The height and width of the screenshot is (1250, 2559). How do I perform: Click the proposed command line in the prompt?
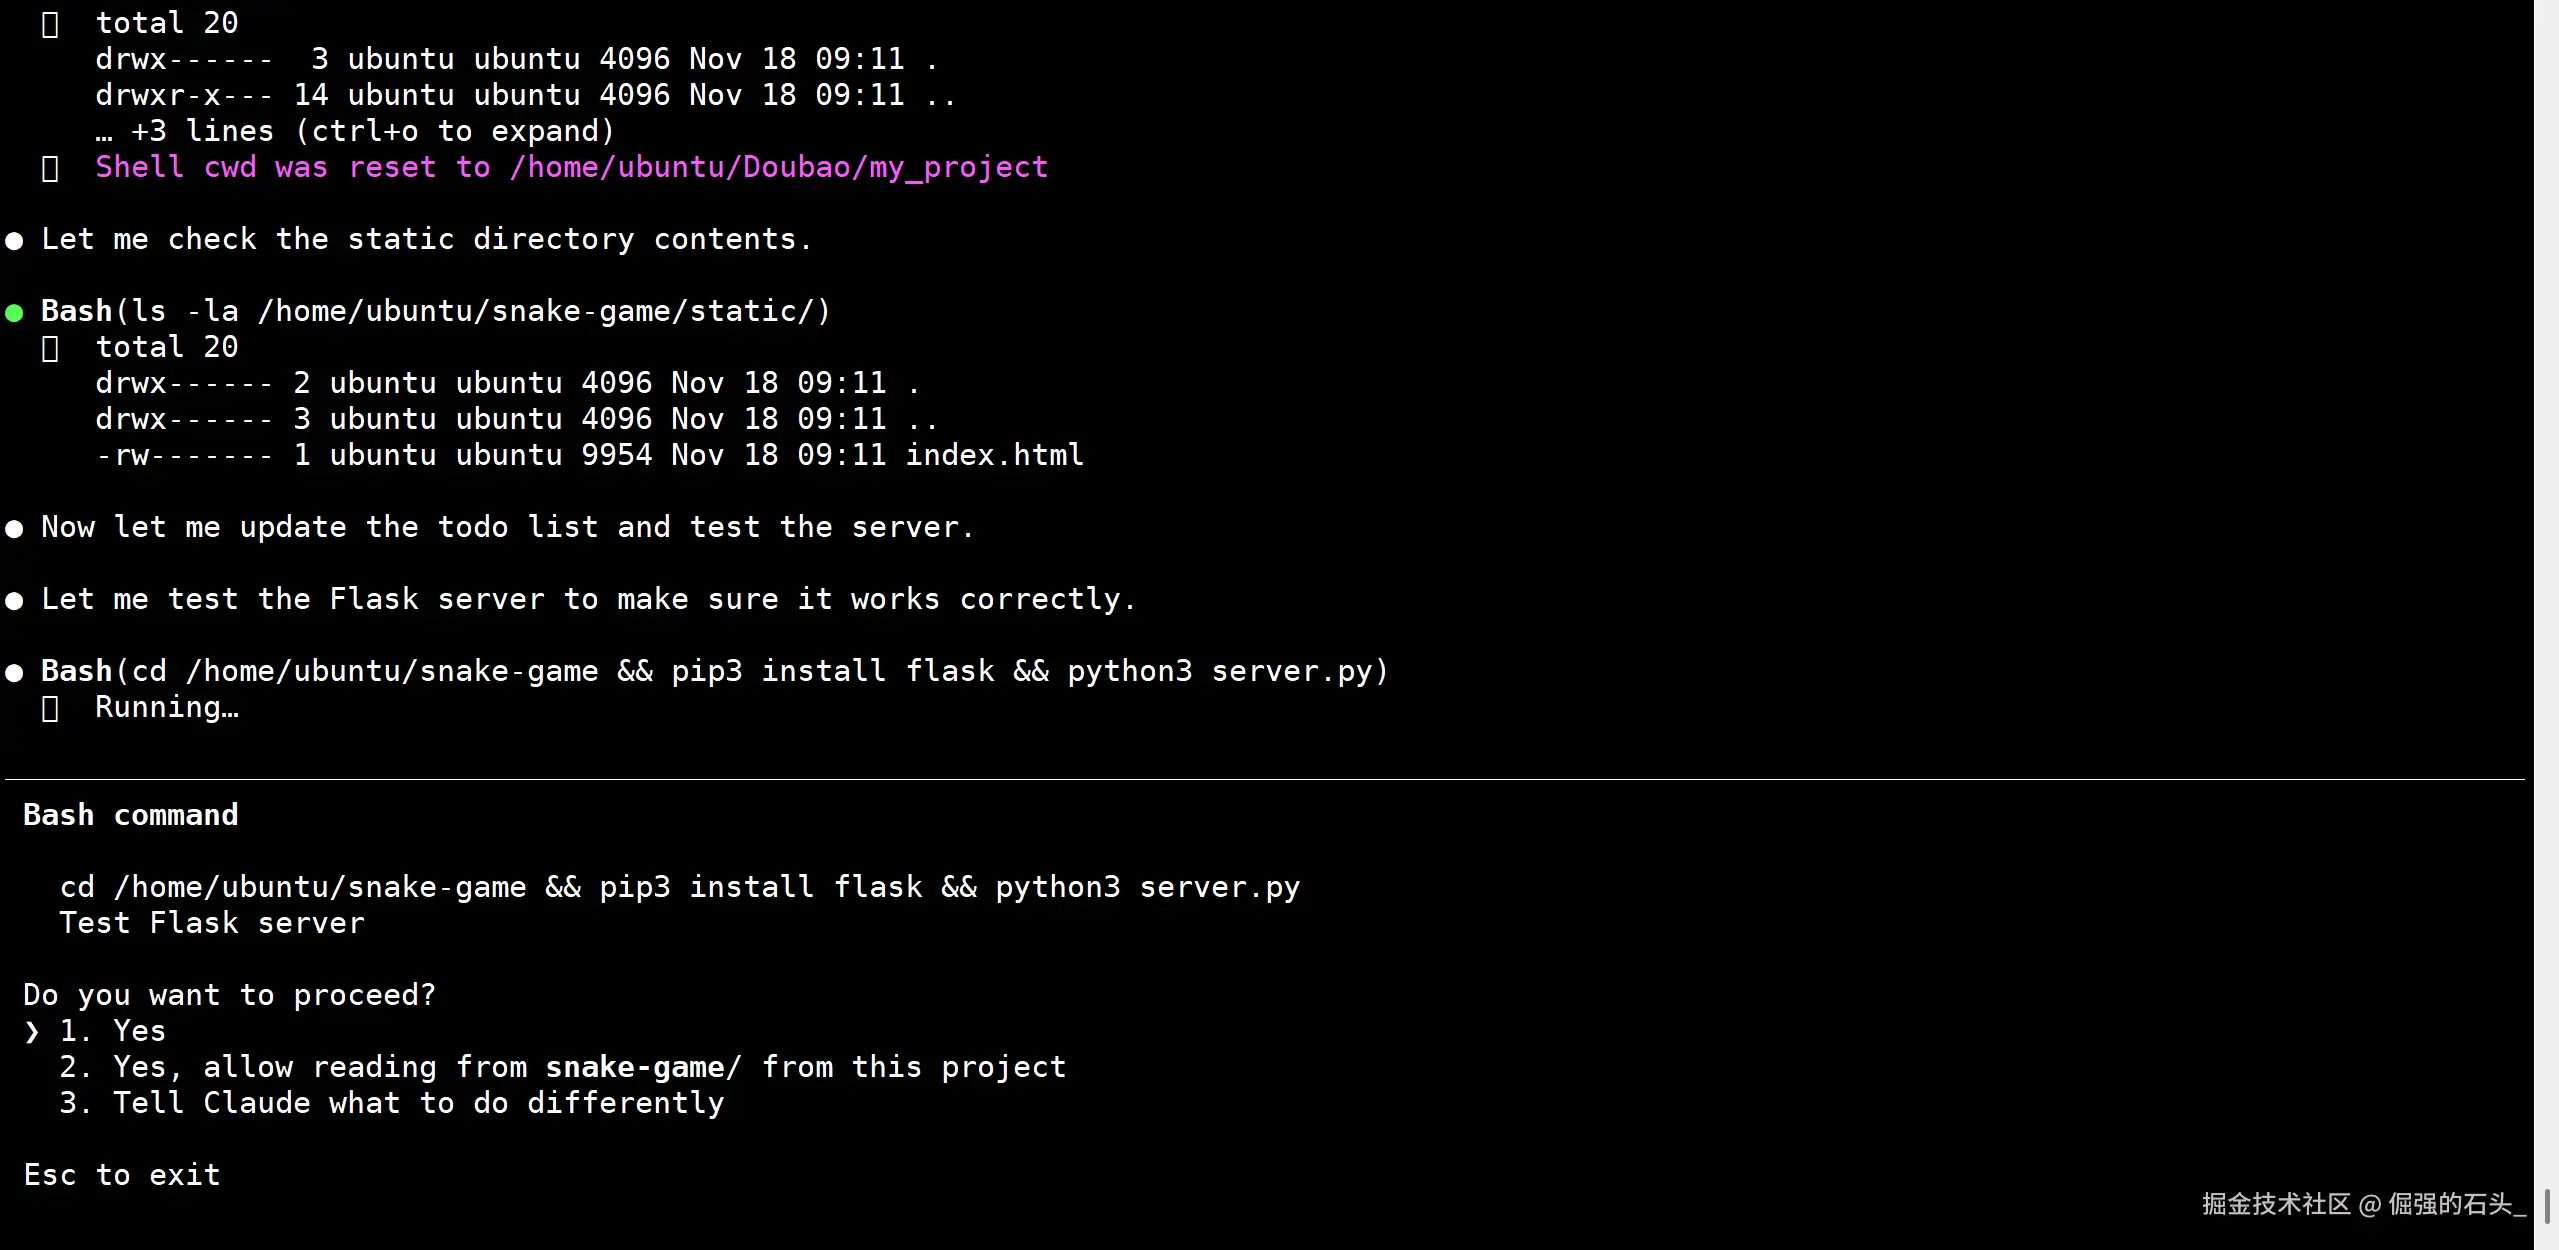click(680, 887)
